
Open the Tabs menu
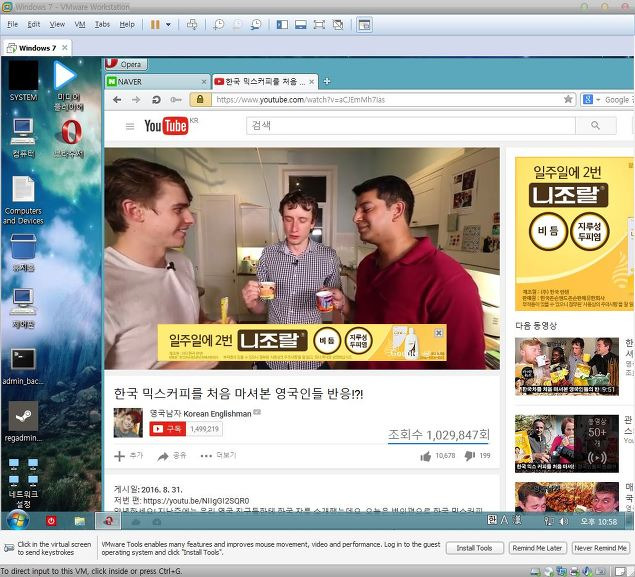(x=102, y=24)
